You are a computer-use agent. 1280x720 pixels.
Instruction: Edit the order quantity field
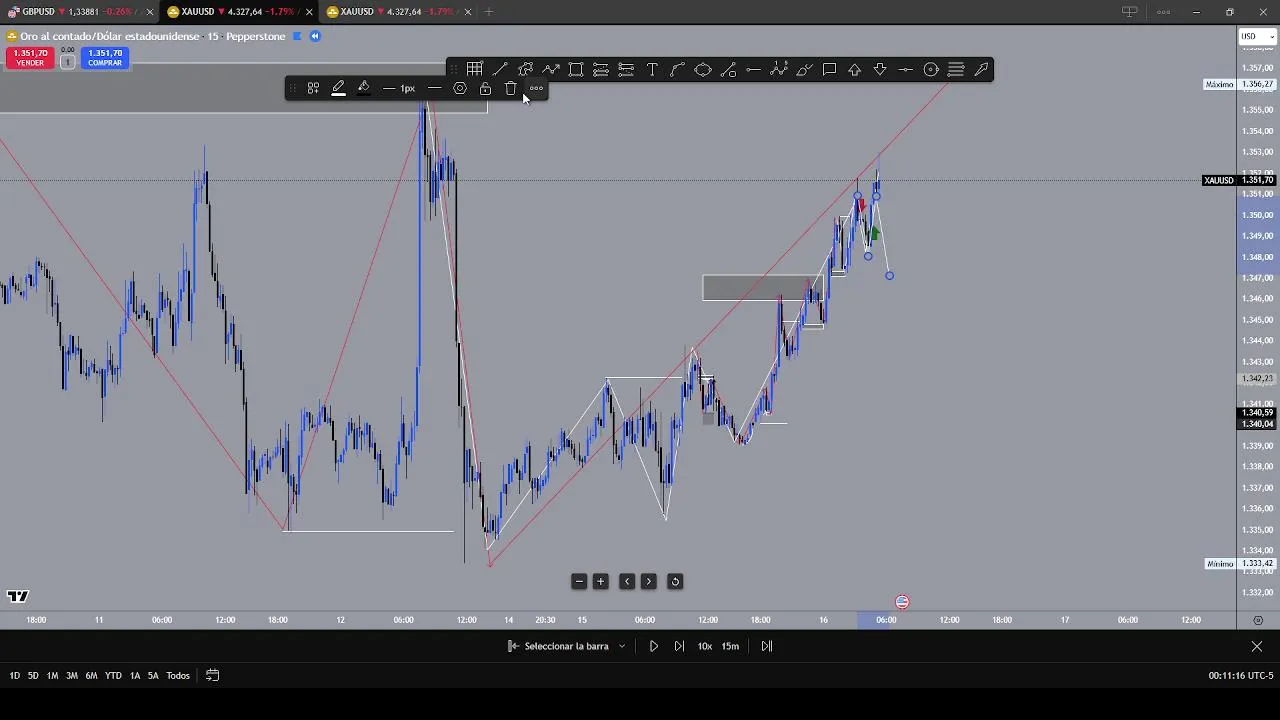(x=67, y=62)
